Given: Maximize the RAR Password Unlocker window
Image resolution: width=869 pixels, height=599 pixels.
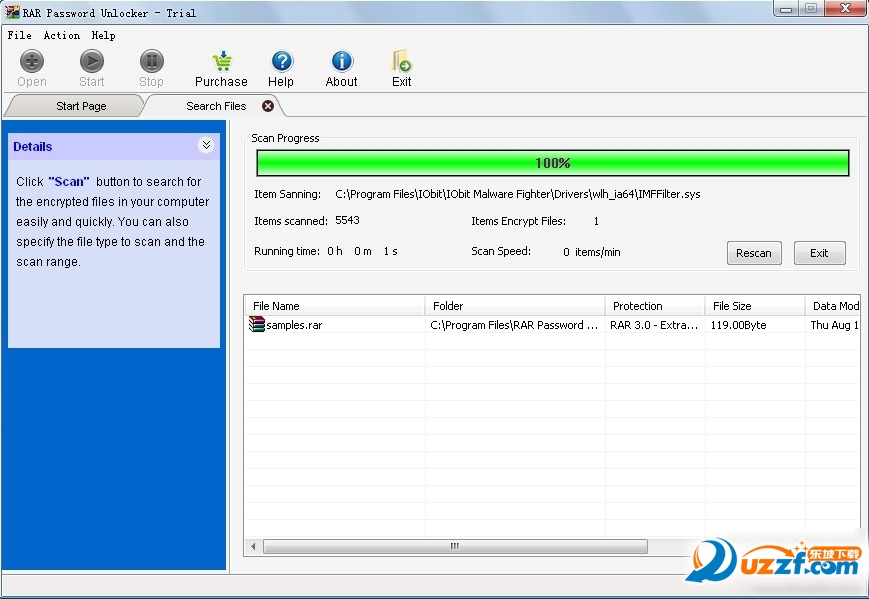Looking at the screenshot, I should click(811, 8).
